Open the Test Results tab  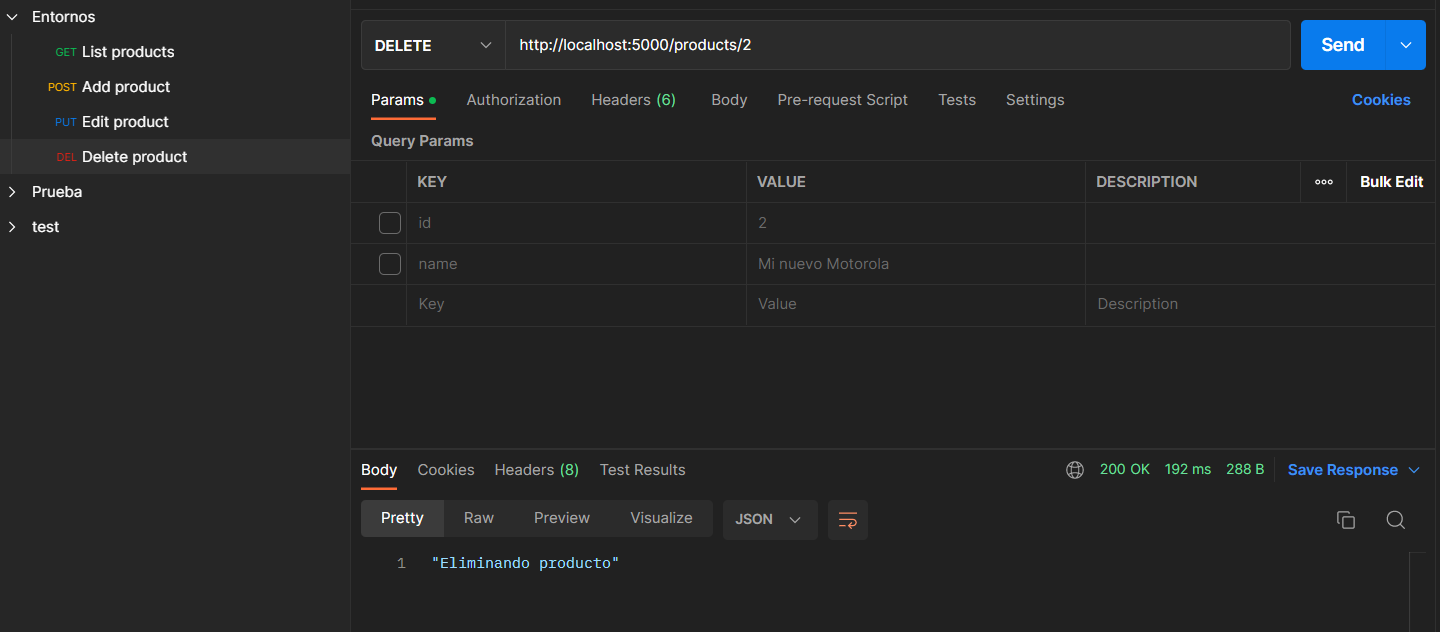pyautogui.click(x=643, y=470)
